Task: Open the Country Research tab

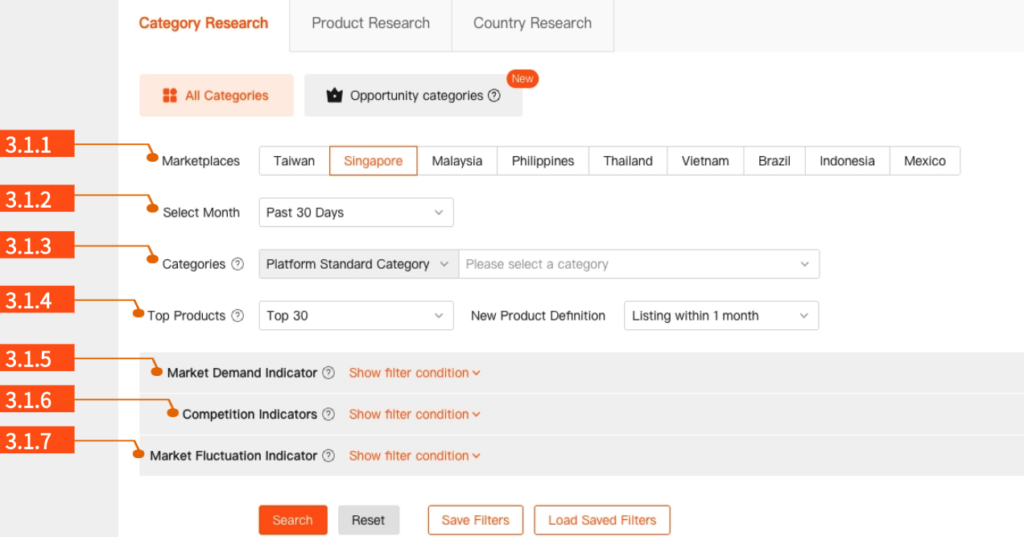Action: (532, 23)
